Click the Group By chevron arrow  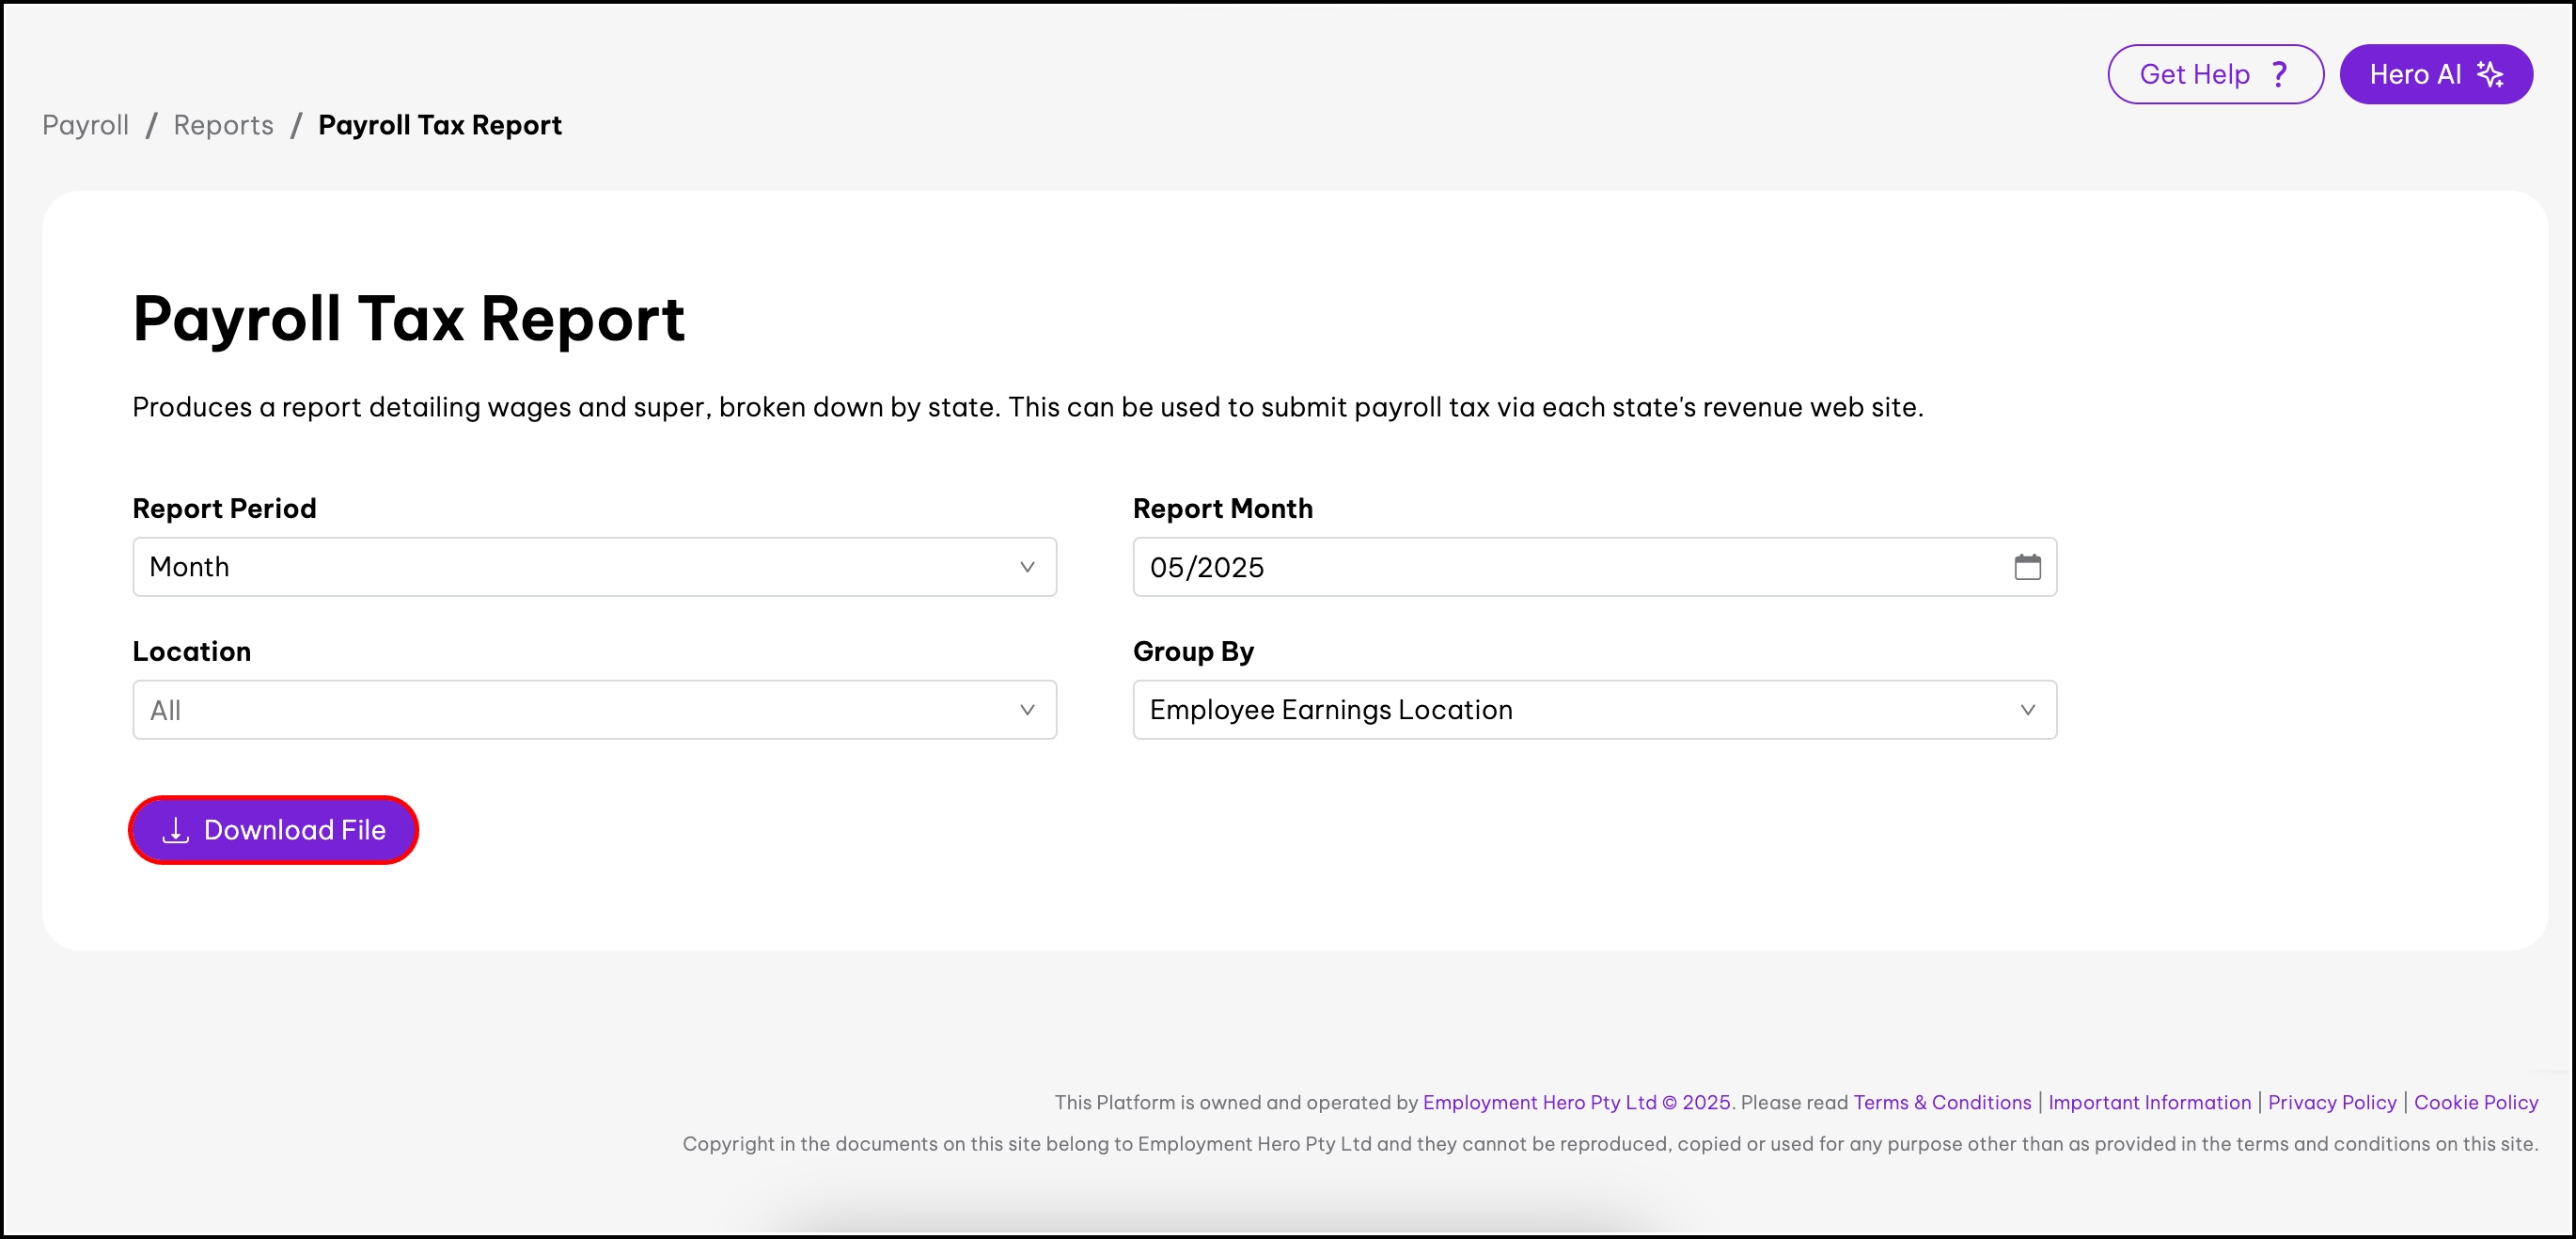coord(2027,710)
